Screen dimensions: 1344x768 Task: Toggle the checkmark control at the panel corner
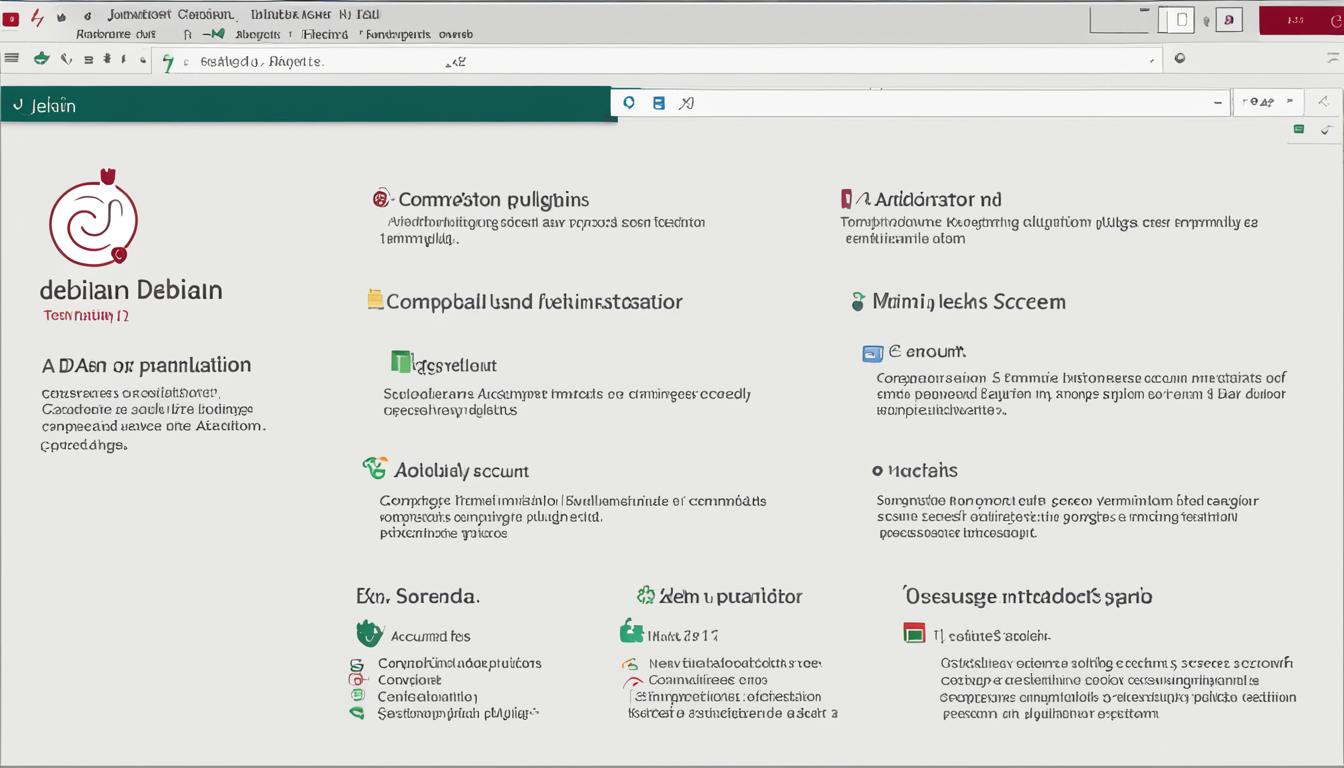(x=1327, y=130)
